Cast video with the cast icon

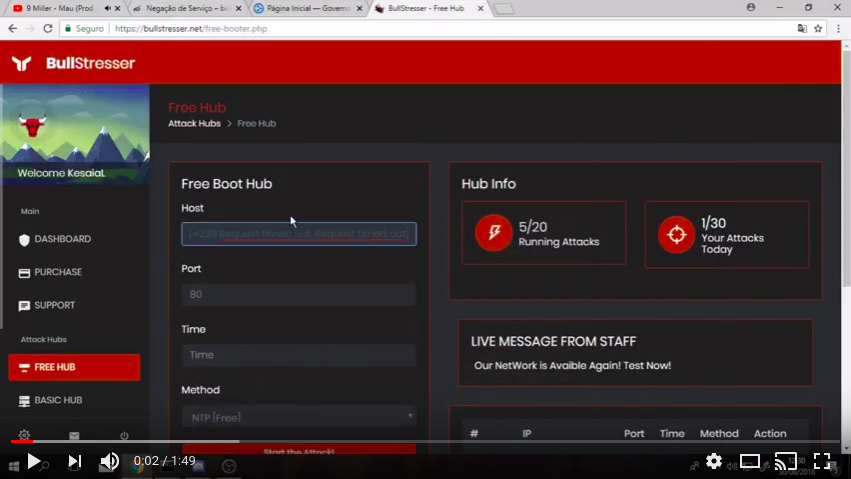[785, 462]
